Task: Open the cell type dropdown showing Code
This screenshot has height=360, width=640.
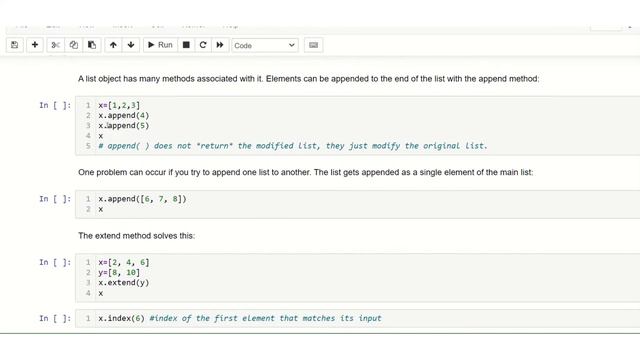Action: tap(265, 45)
